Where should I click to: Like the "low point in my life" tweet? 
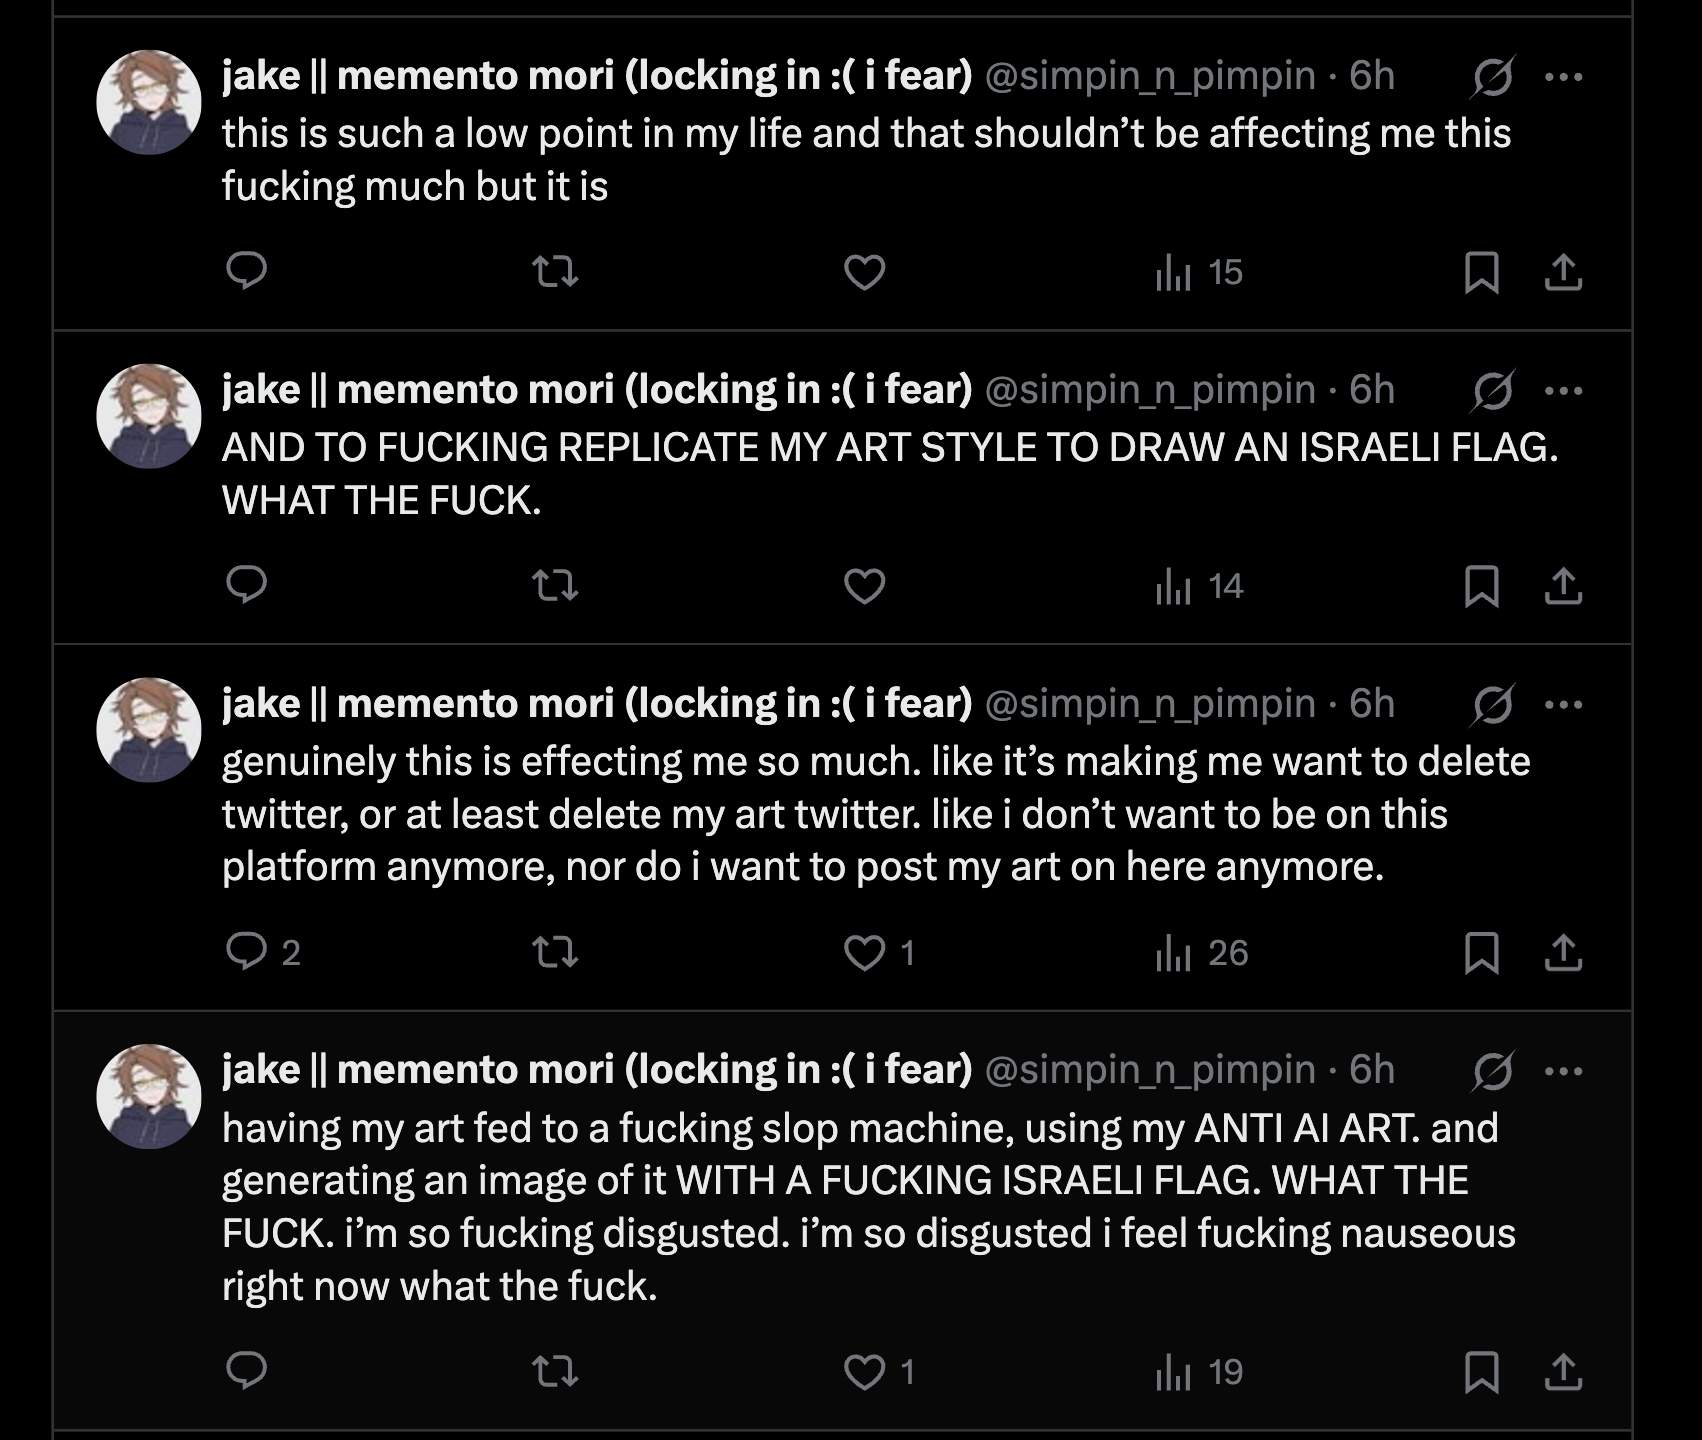point(865,272)
